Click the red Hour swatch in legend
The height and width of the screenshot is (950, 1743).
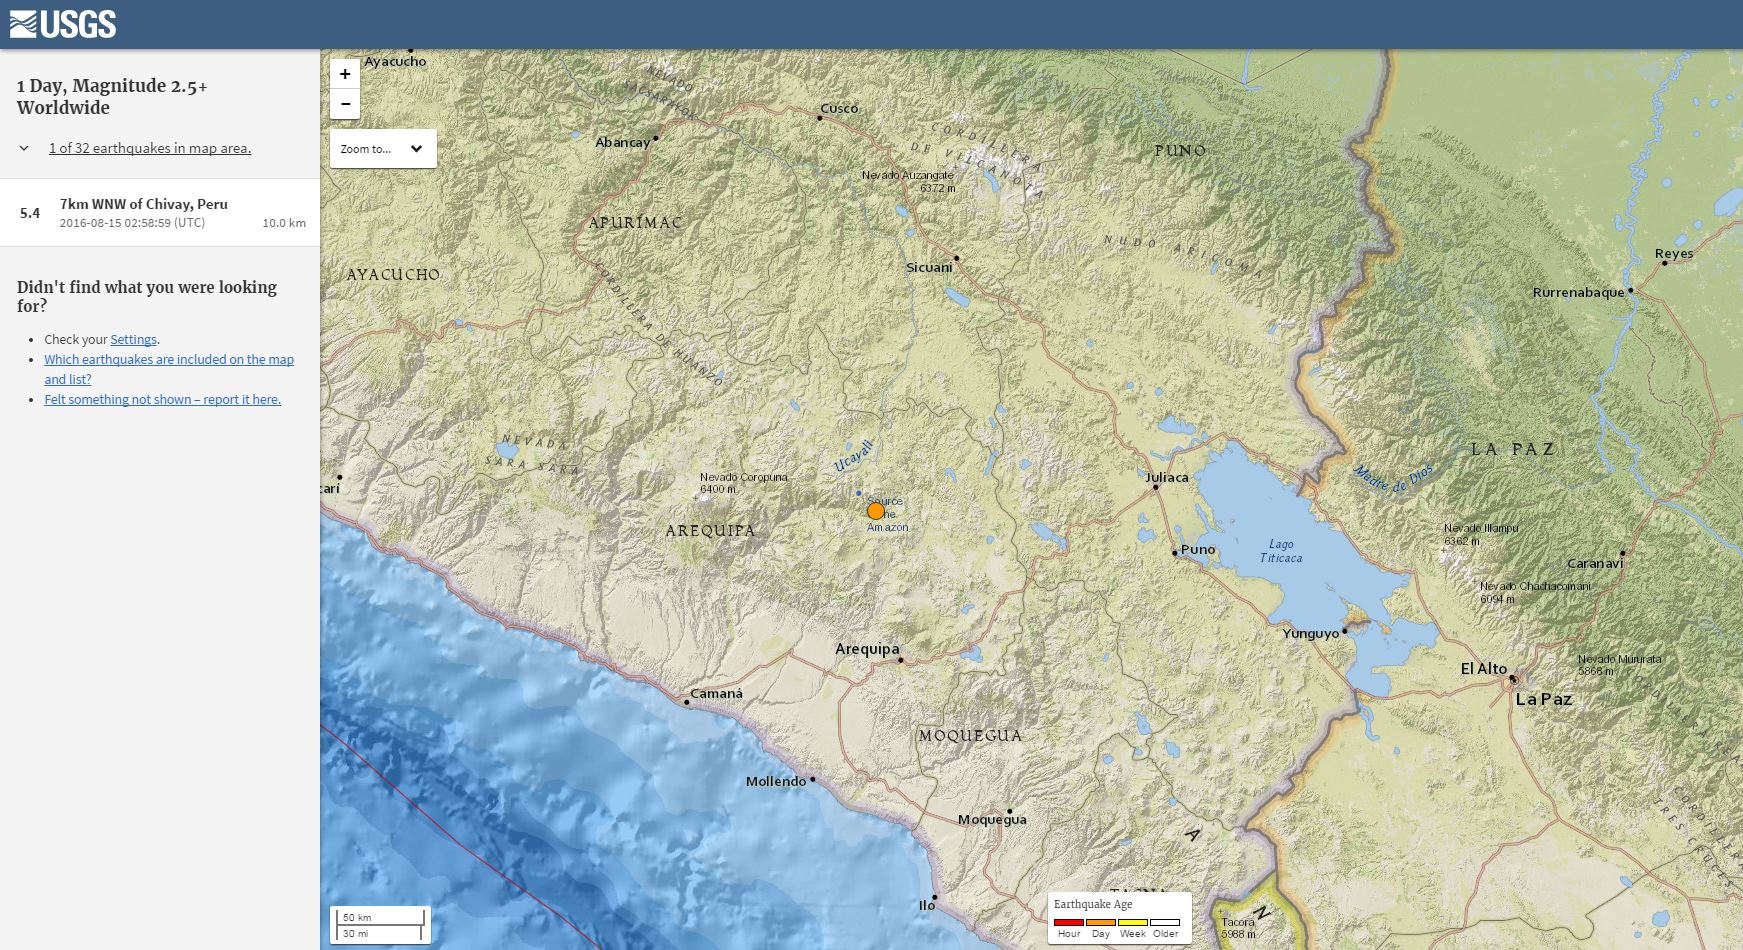pyautogui.click(x=1069, y=922)
